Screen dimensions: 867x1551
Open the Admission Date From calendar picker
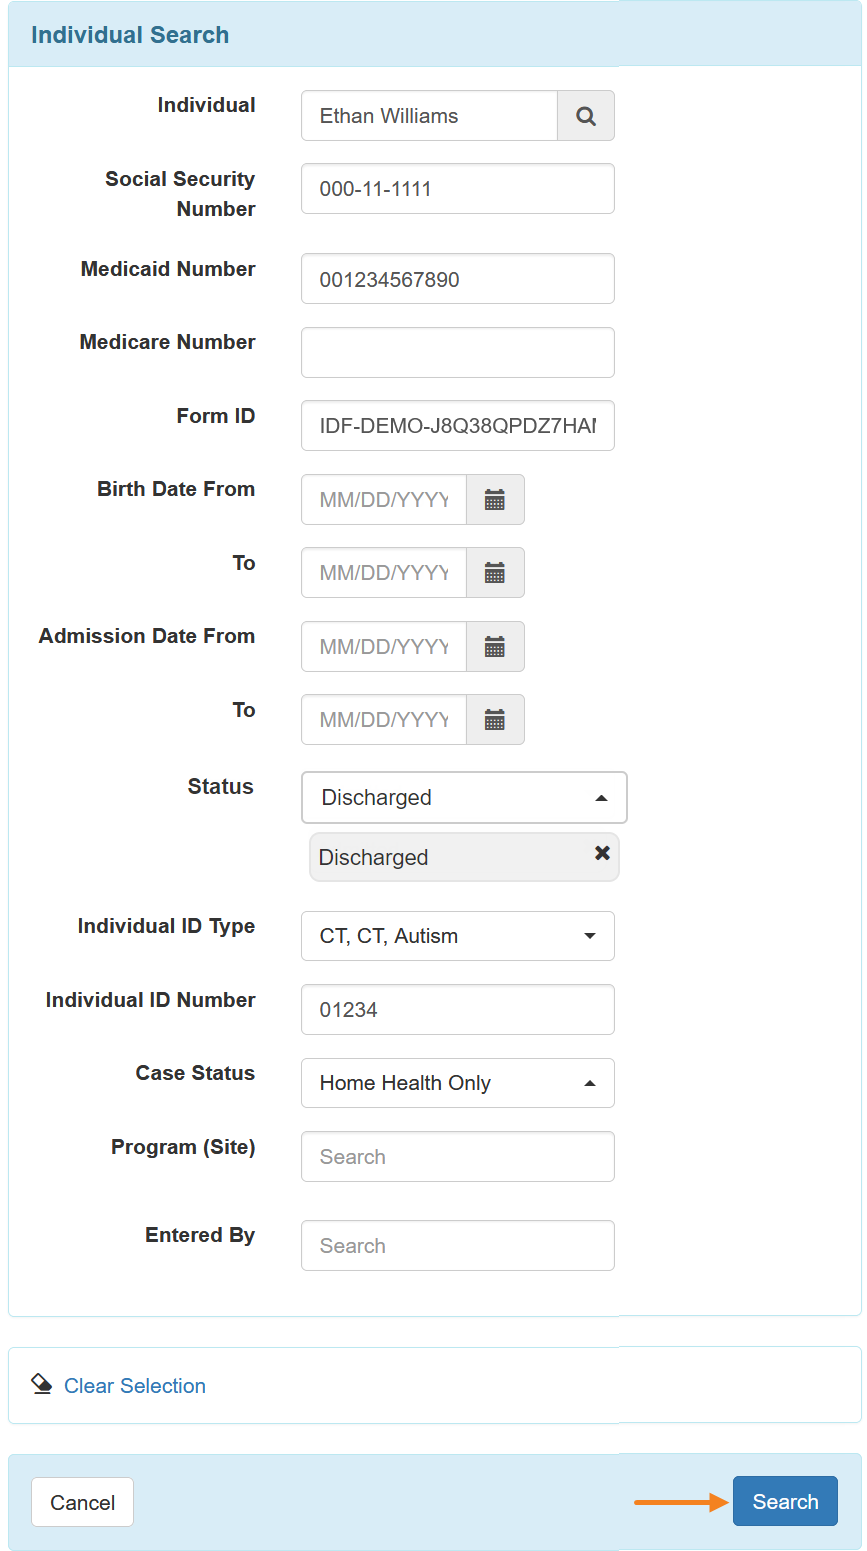pyautogui.click(x=495, y=647)
